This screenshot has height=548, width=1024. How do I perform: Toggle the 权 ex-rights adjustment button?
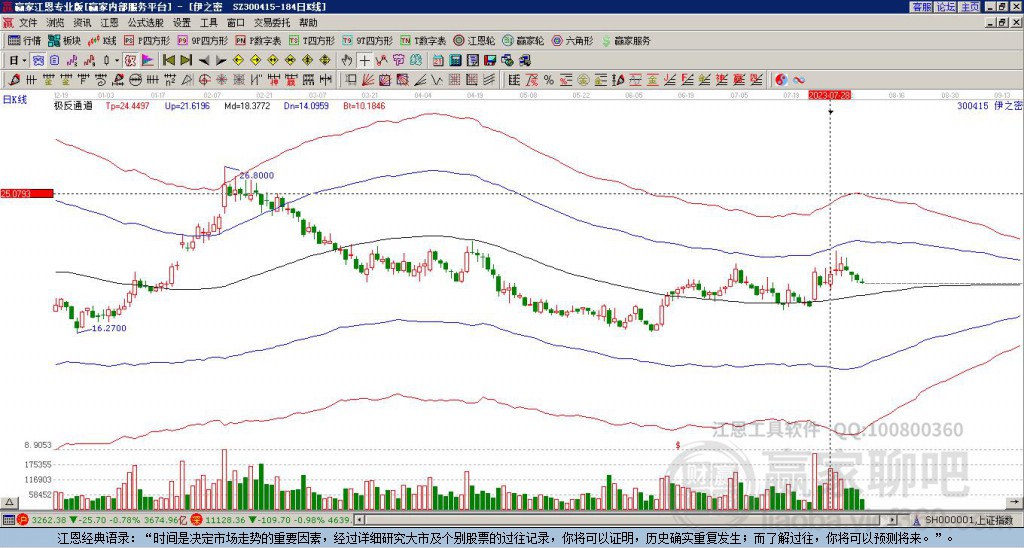pyautogui.click(x=130, y=61)
